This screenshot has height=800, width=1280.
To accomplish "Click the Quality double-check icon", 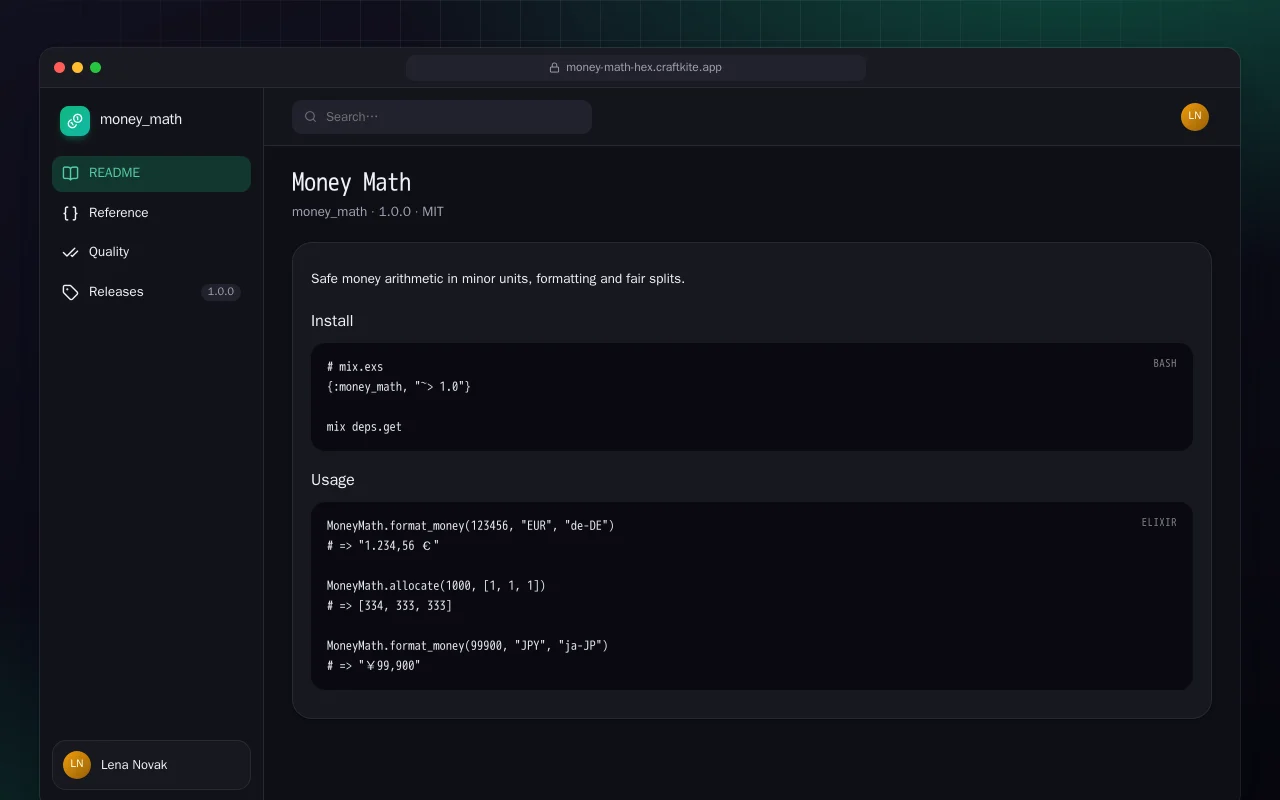I will (x=70, y=252).
